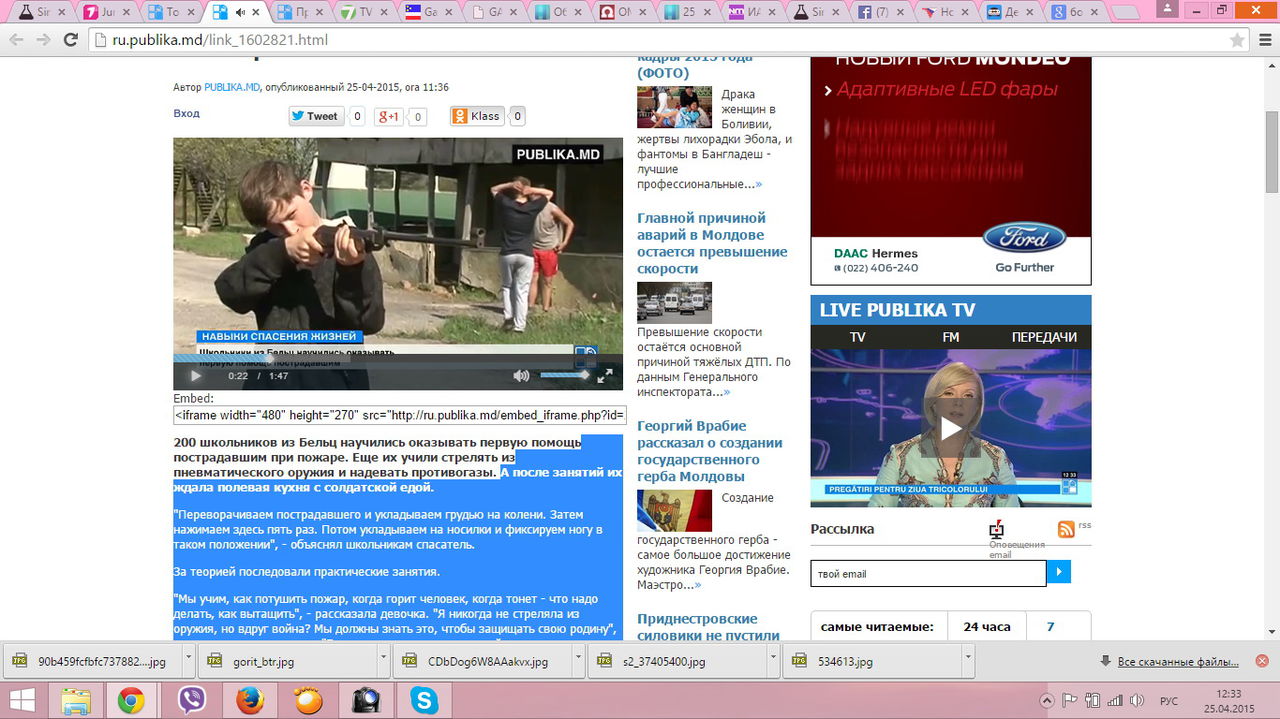Enter fullscreen mode in the video player
Viewport: 1280px width, 719px height.
click(605, 376)
